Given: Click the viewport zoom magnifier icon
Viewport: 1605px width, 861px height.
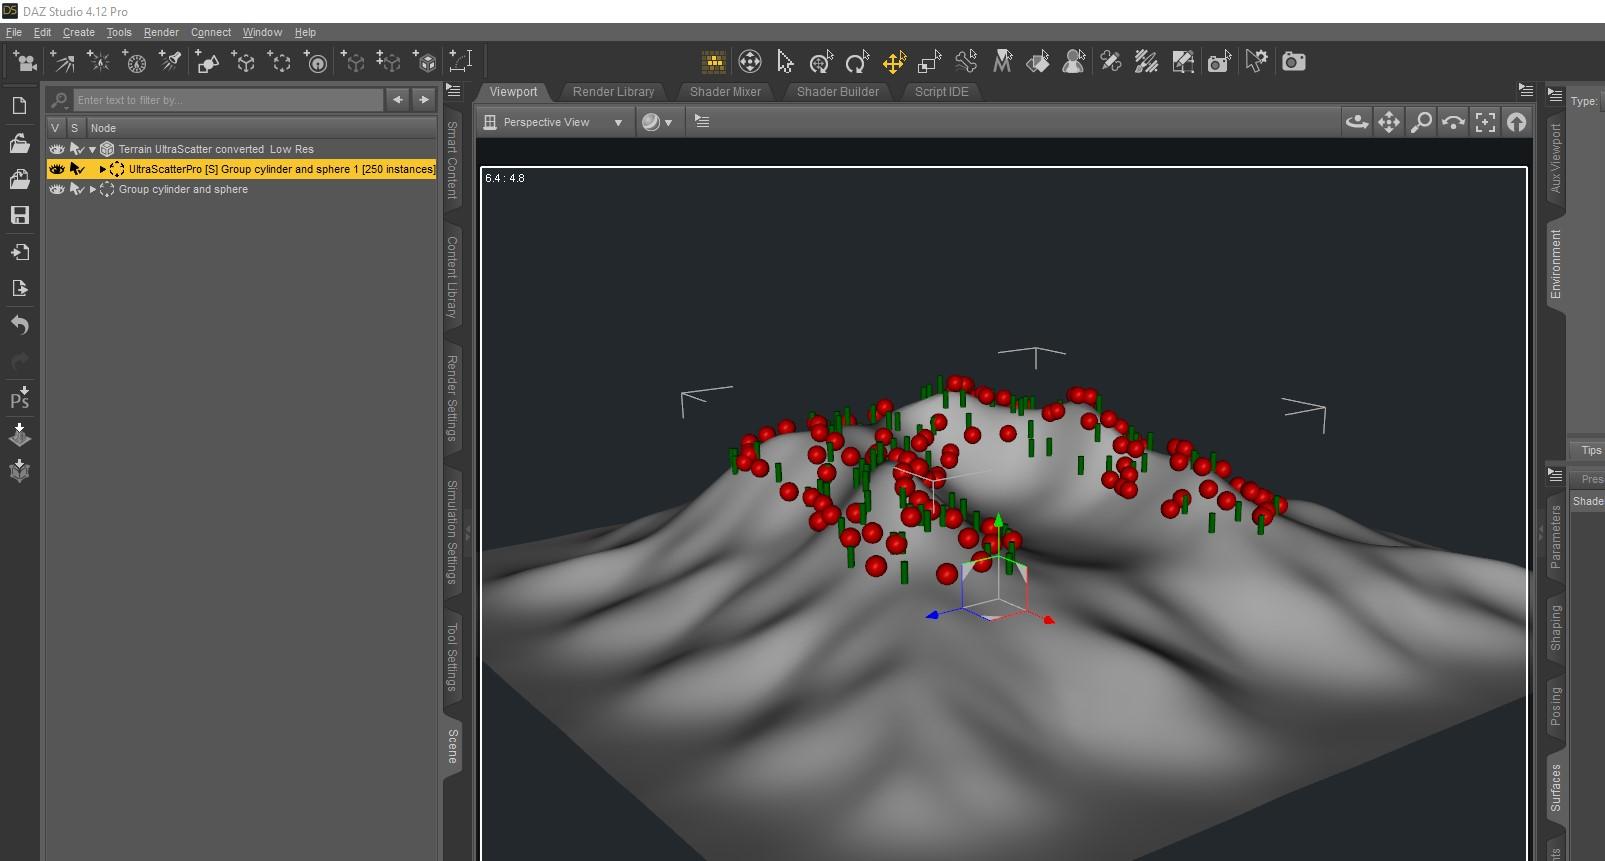Looking at the screenshot, I should pos(1420,122).
